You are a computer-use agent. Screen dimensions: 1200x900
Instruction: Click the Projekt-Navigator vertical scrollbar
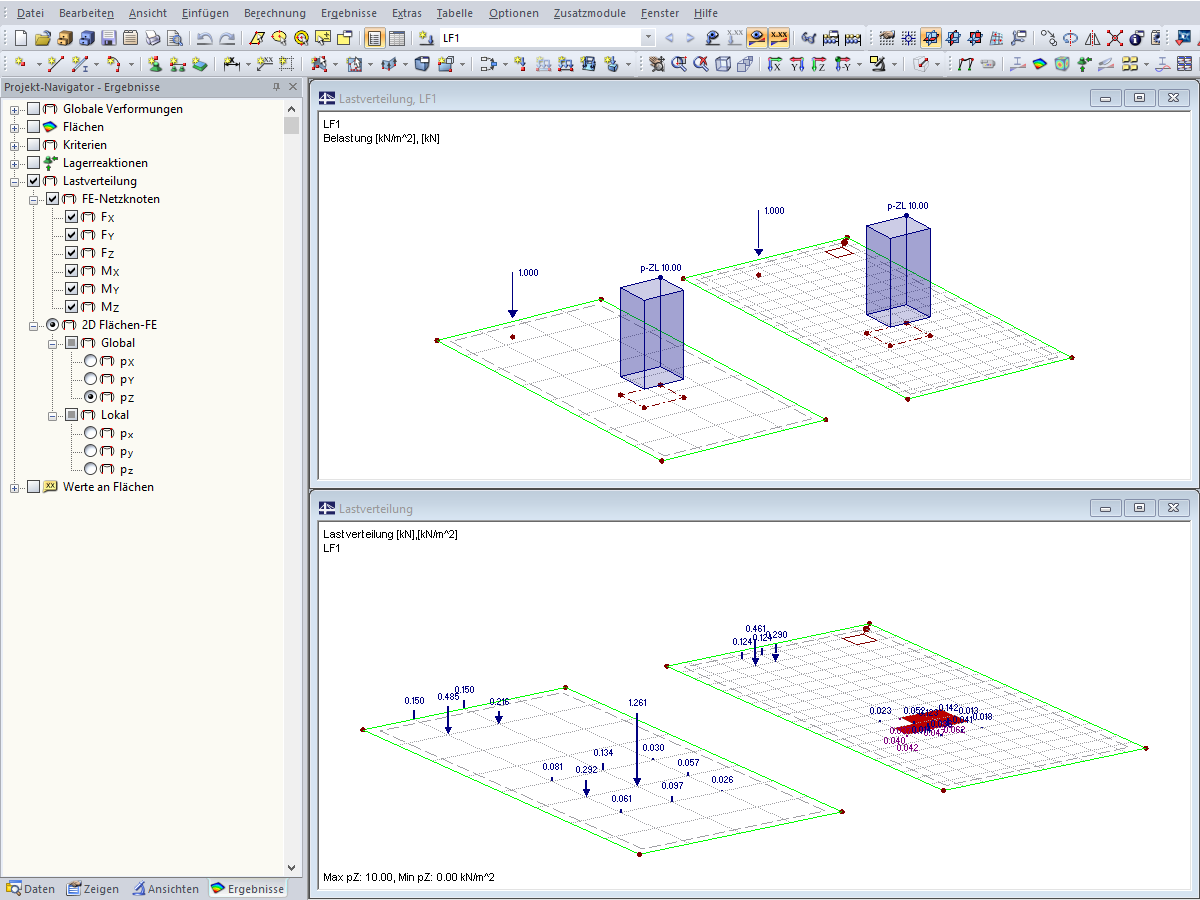pyautogui.click(x=292, y=487)
